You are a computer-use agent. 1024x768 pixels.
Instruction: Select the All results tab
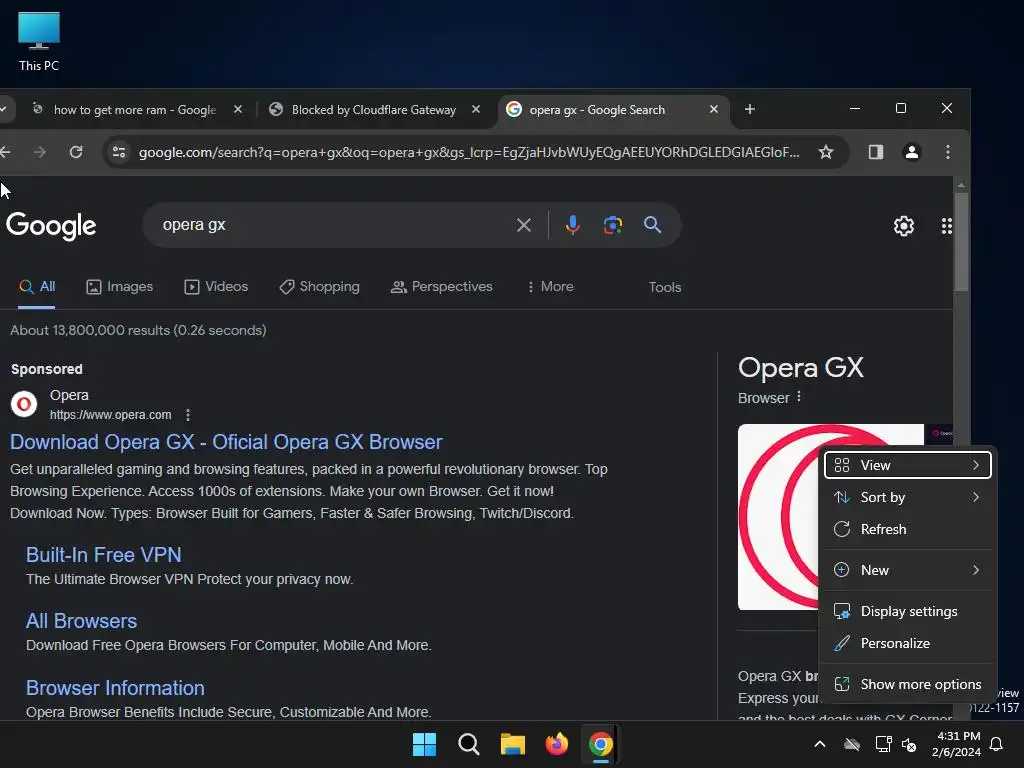[37, 287]
